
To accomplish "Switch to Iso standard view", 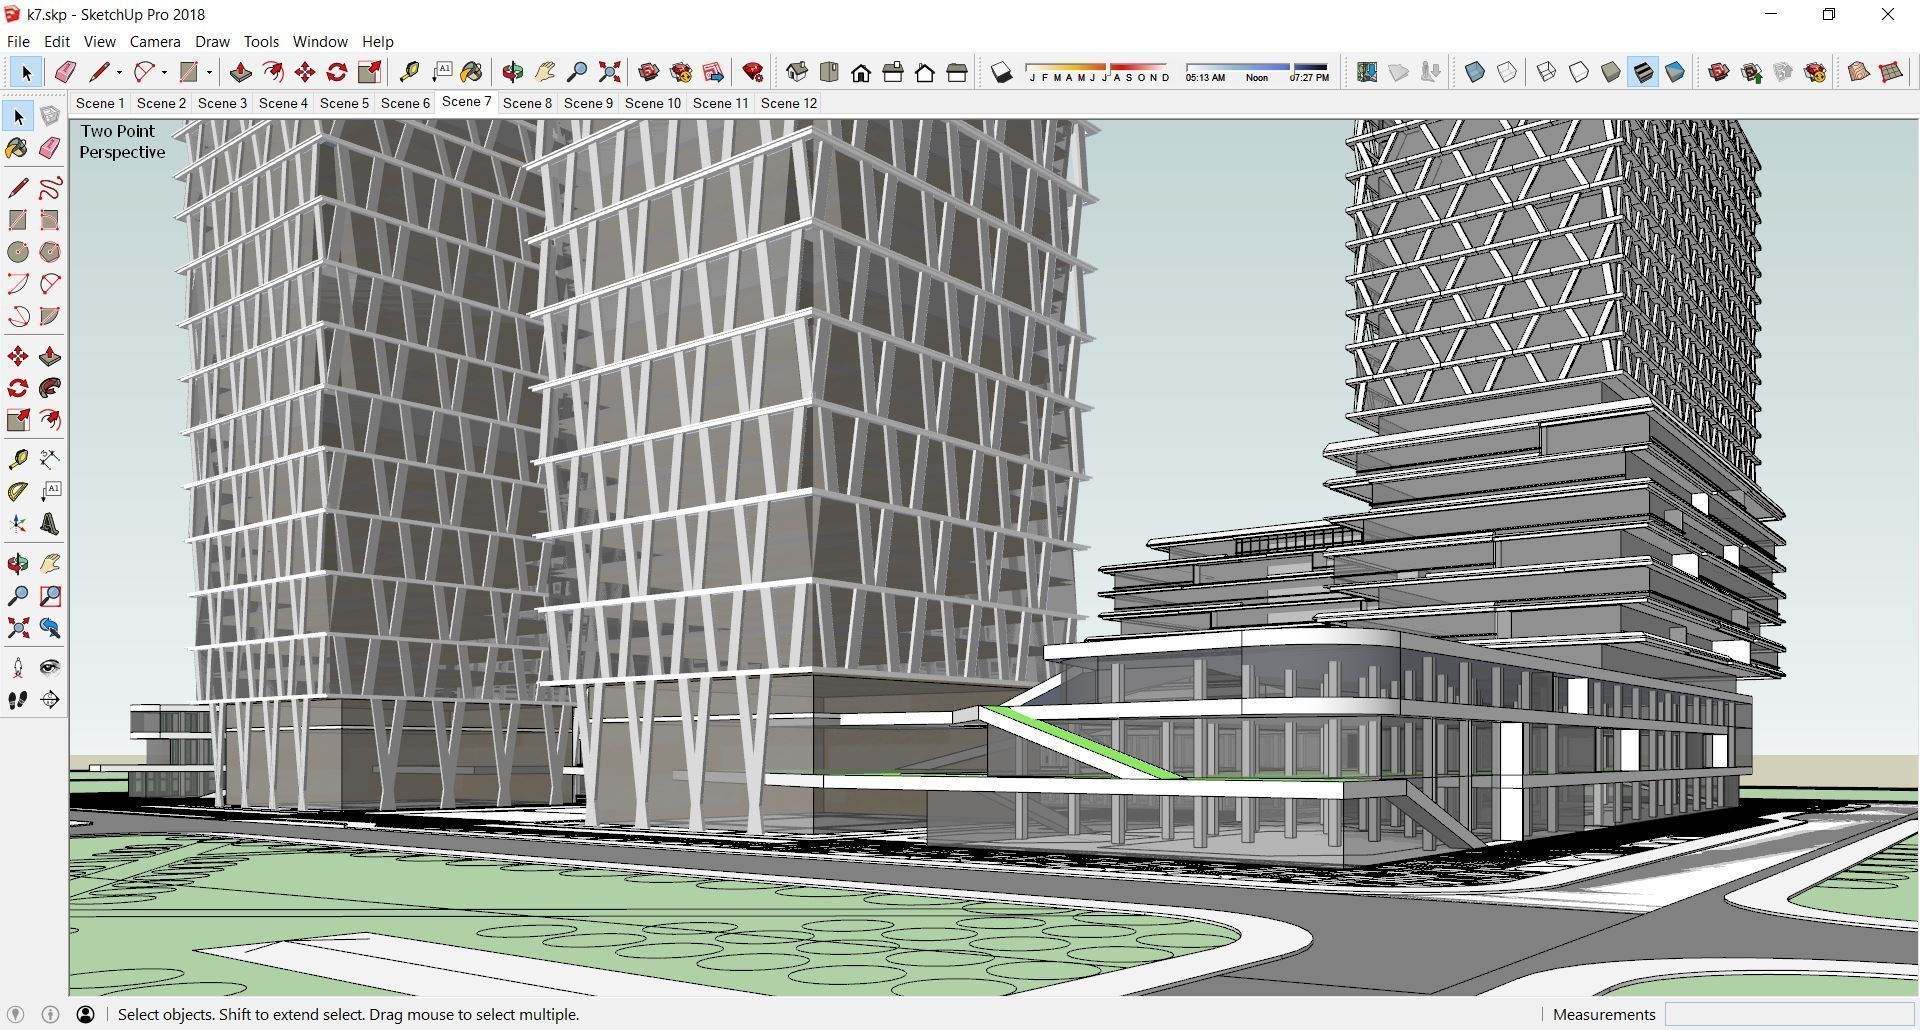I will coord(797,72).
